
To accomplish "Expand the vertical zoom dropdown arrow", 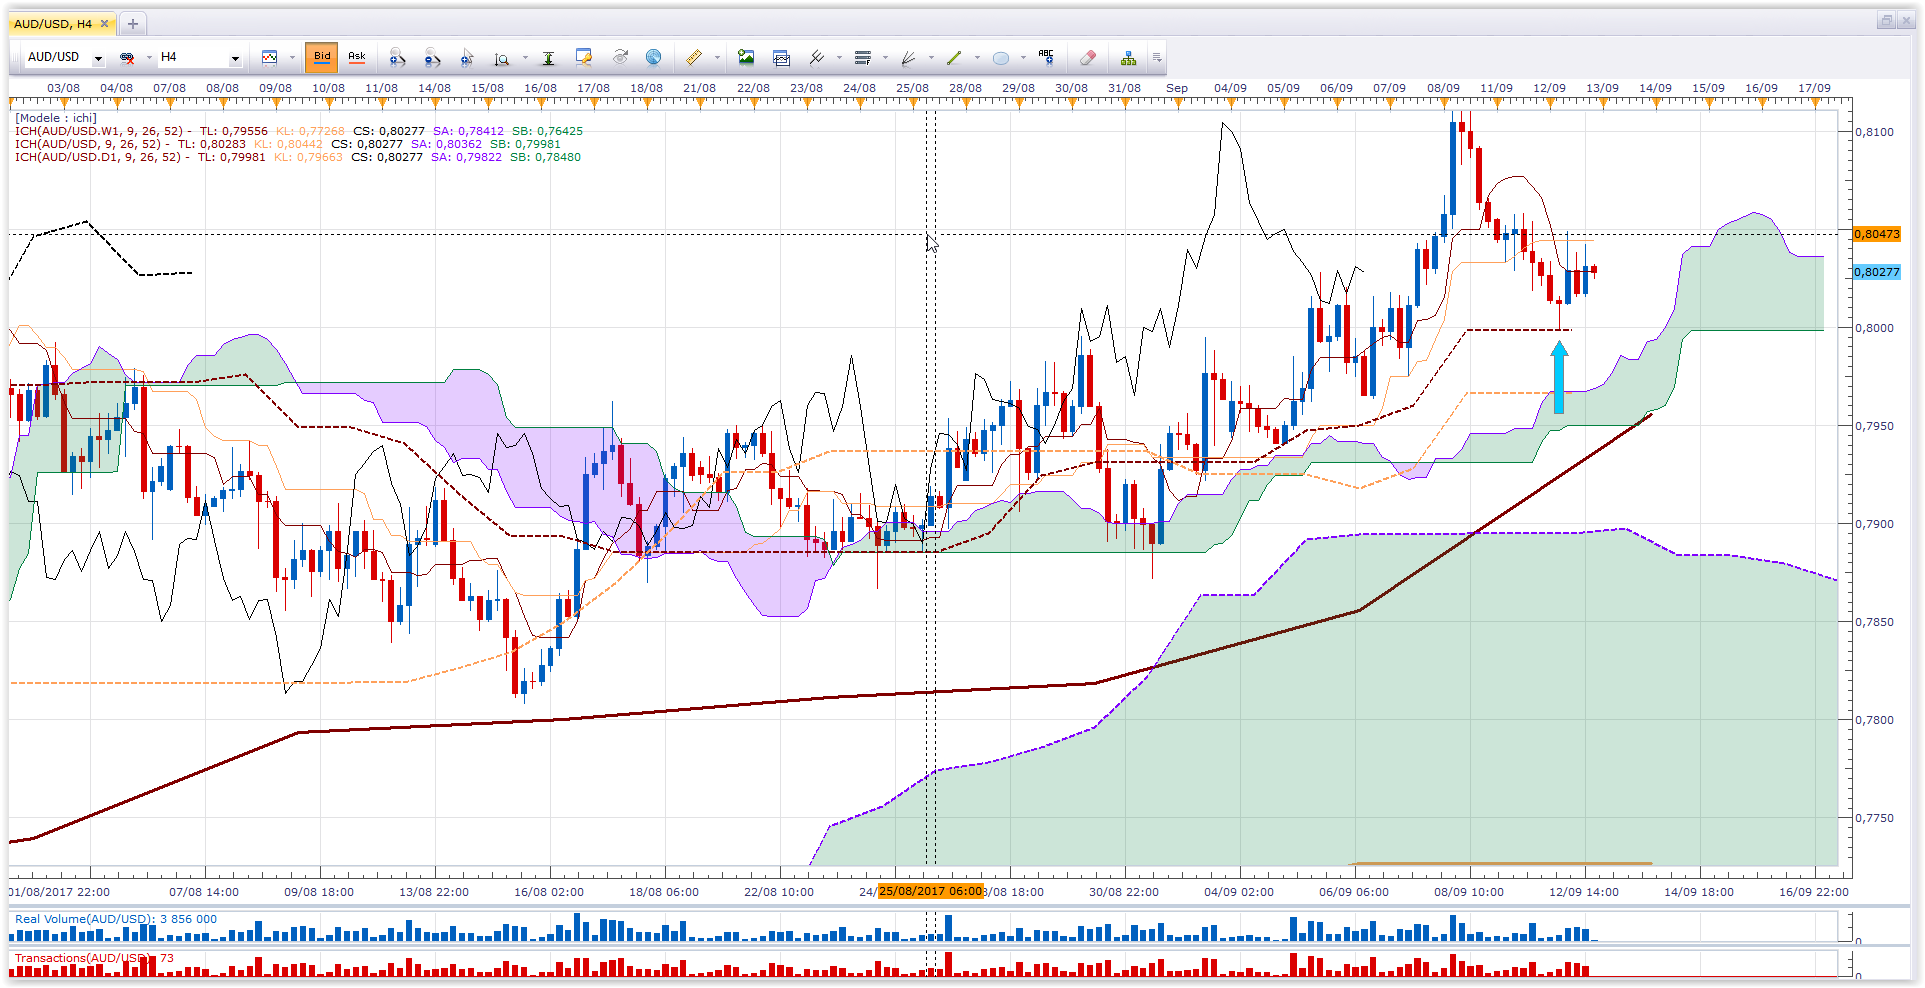I will click(x=525, y=58).
